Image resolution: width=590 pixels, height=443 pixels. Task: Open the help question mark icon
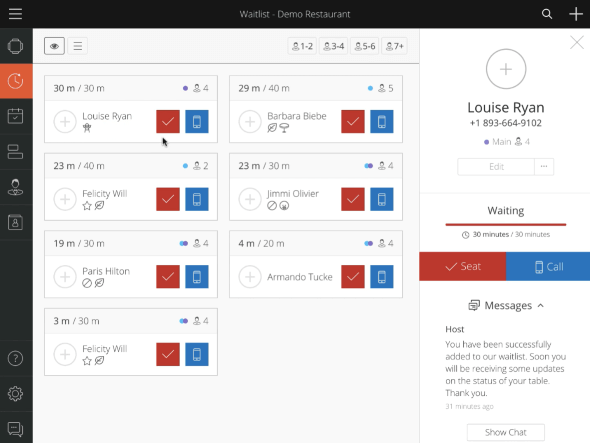click(x=15, y=358)
